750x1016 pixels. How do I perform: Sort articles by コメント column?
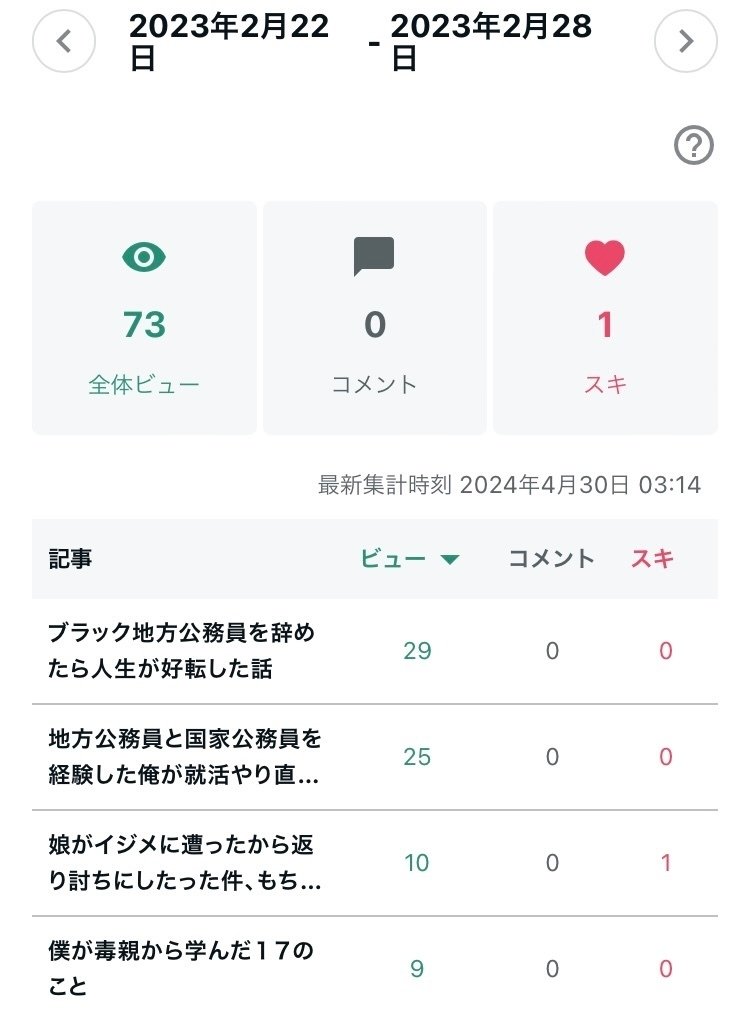(x=552, y=559)
